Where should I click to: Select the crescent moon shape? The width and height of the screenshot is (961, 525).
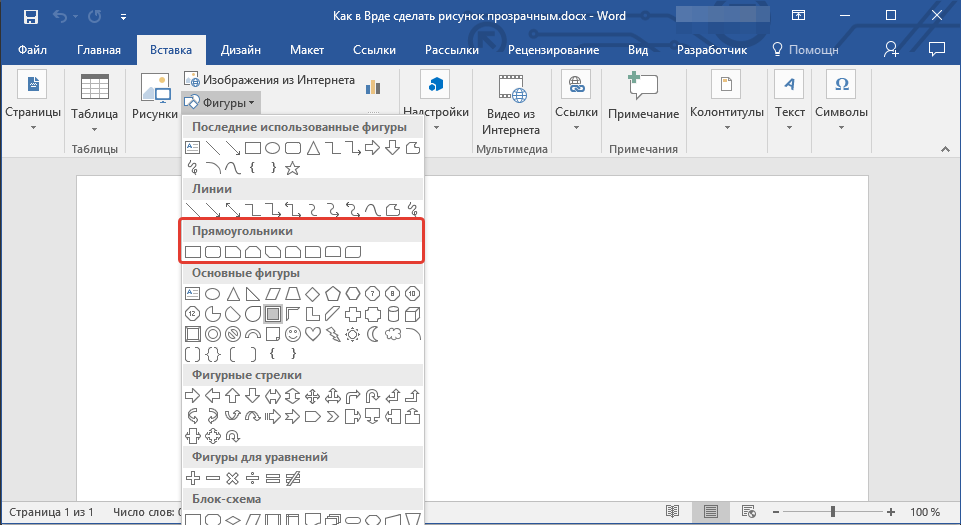[373, 333]
